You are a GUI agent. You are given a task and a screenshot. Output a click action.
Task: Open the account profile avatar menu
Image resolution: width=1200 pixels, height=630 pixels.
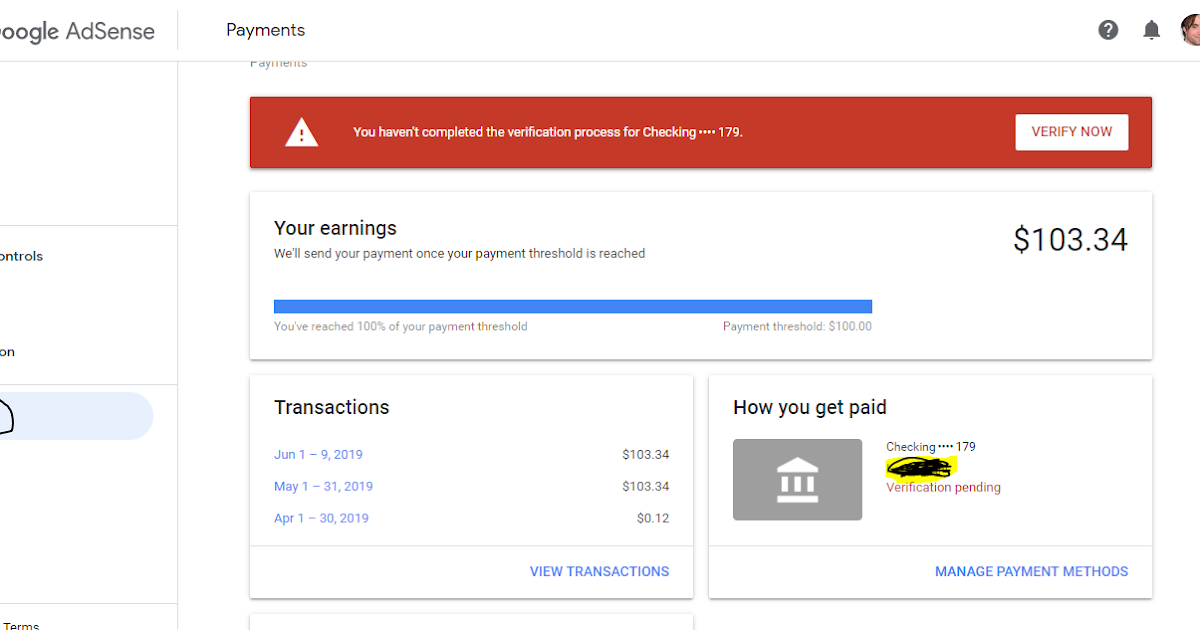[1190, 30]
